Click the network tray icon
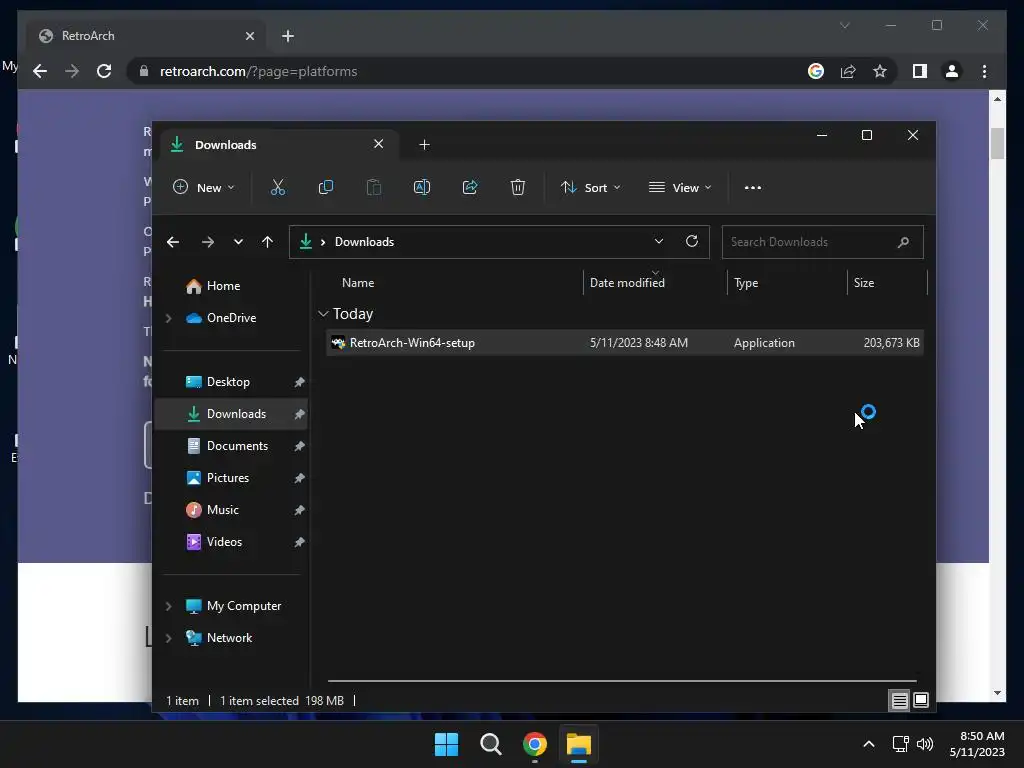The height and width of the screenshot is (768, 1024). [x=901, y=744]
